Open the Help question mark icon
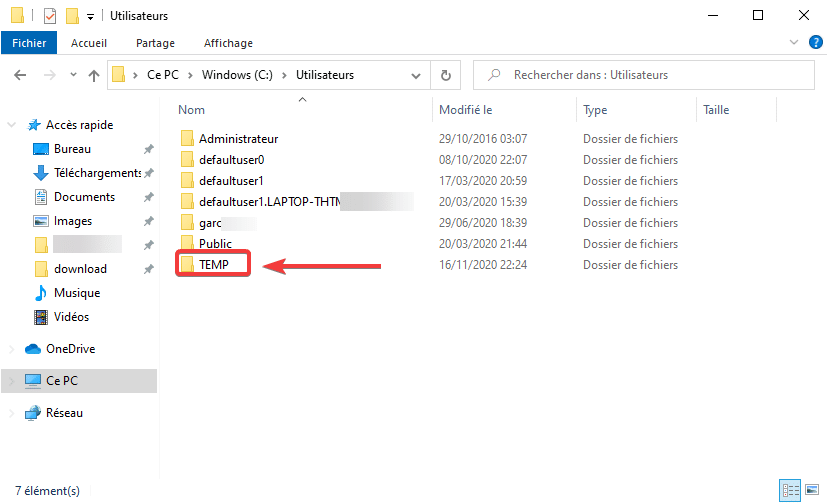 (x=815, y=43)
